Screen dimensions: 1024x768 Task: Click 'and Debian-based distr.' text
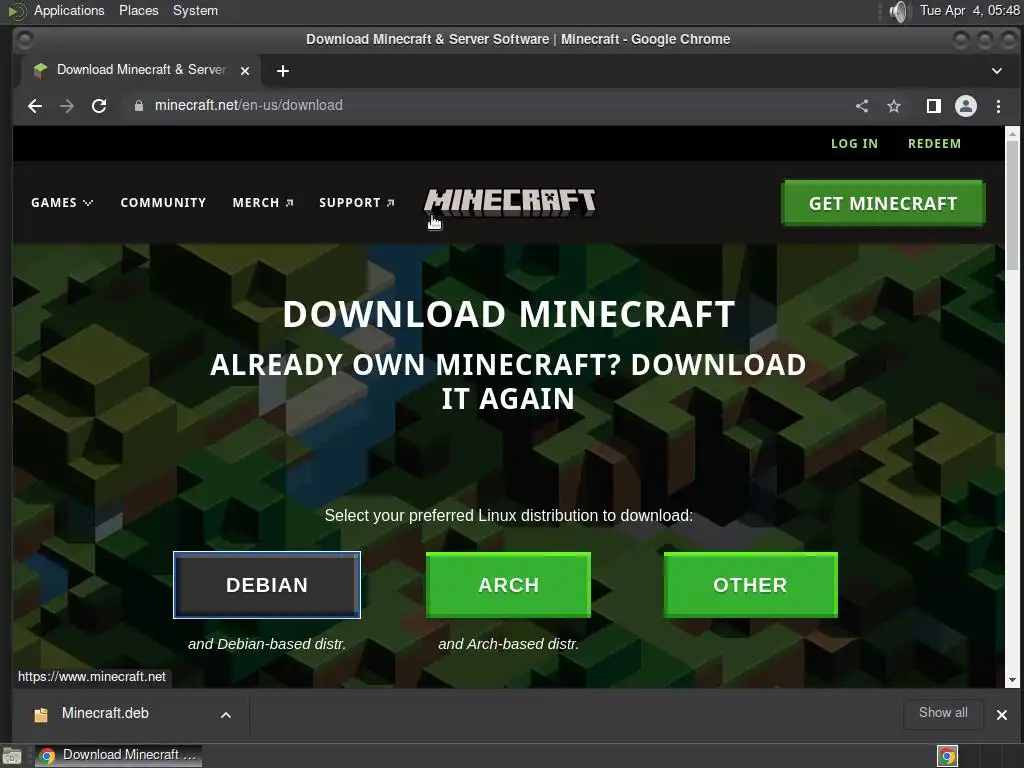[266, 644]
